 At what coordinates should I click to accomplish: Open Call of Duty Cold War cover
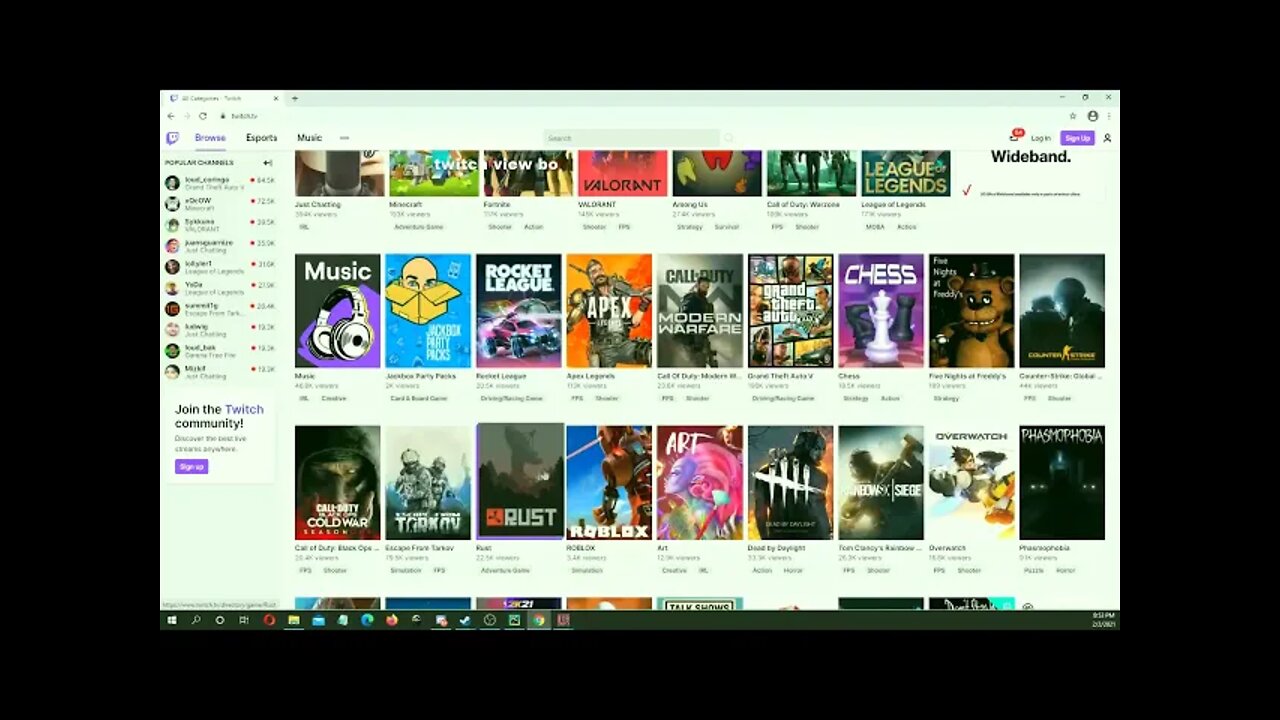[x=337, y=483]
